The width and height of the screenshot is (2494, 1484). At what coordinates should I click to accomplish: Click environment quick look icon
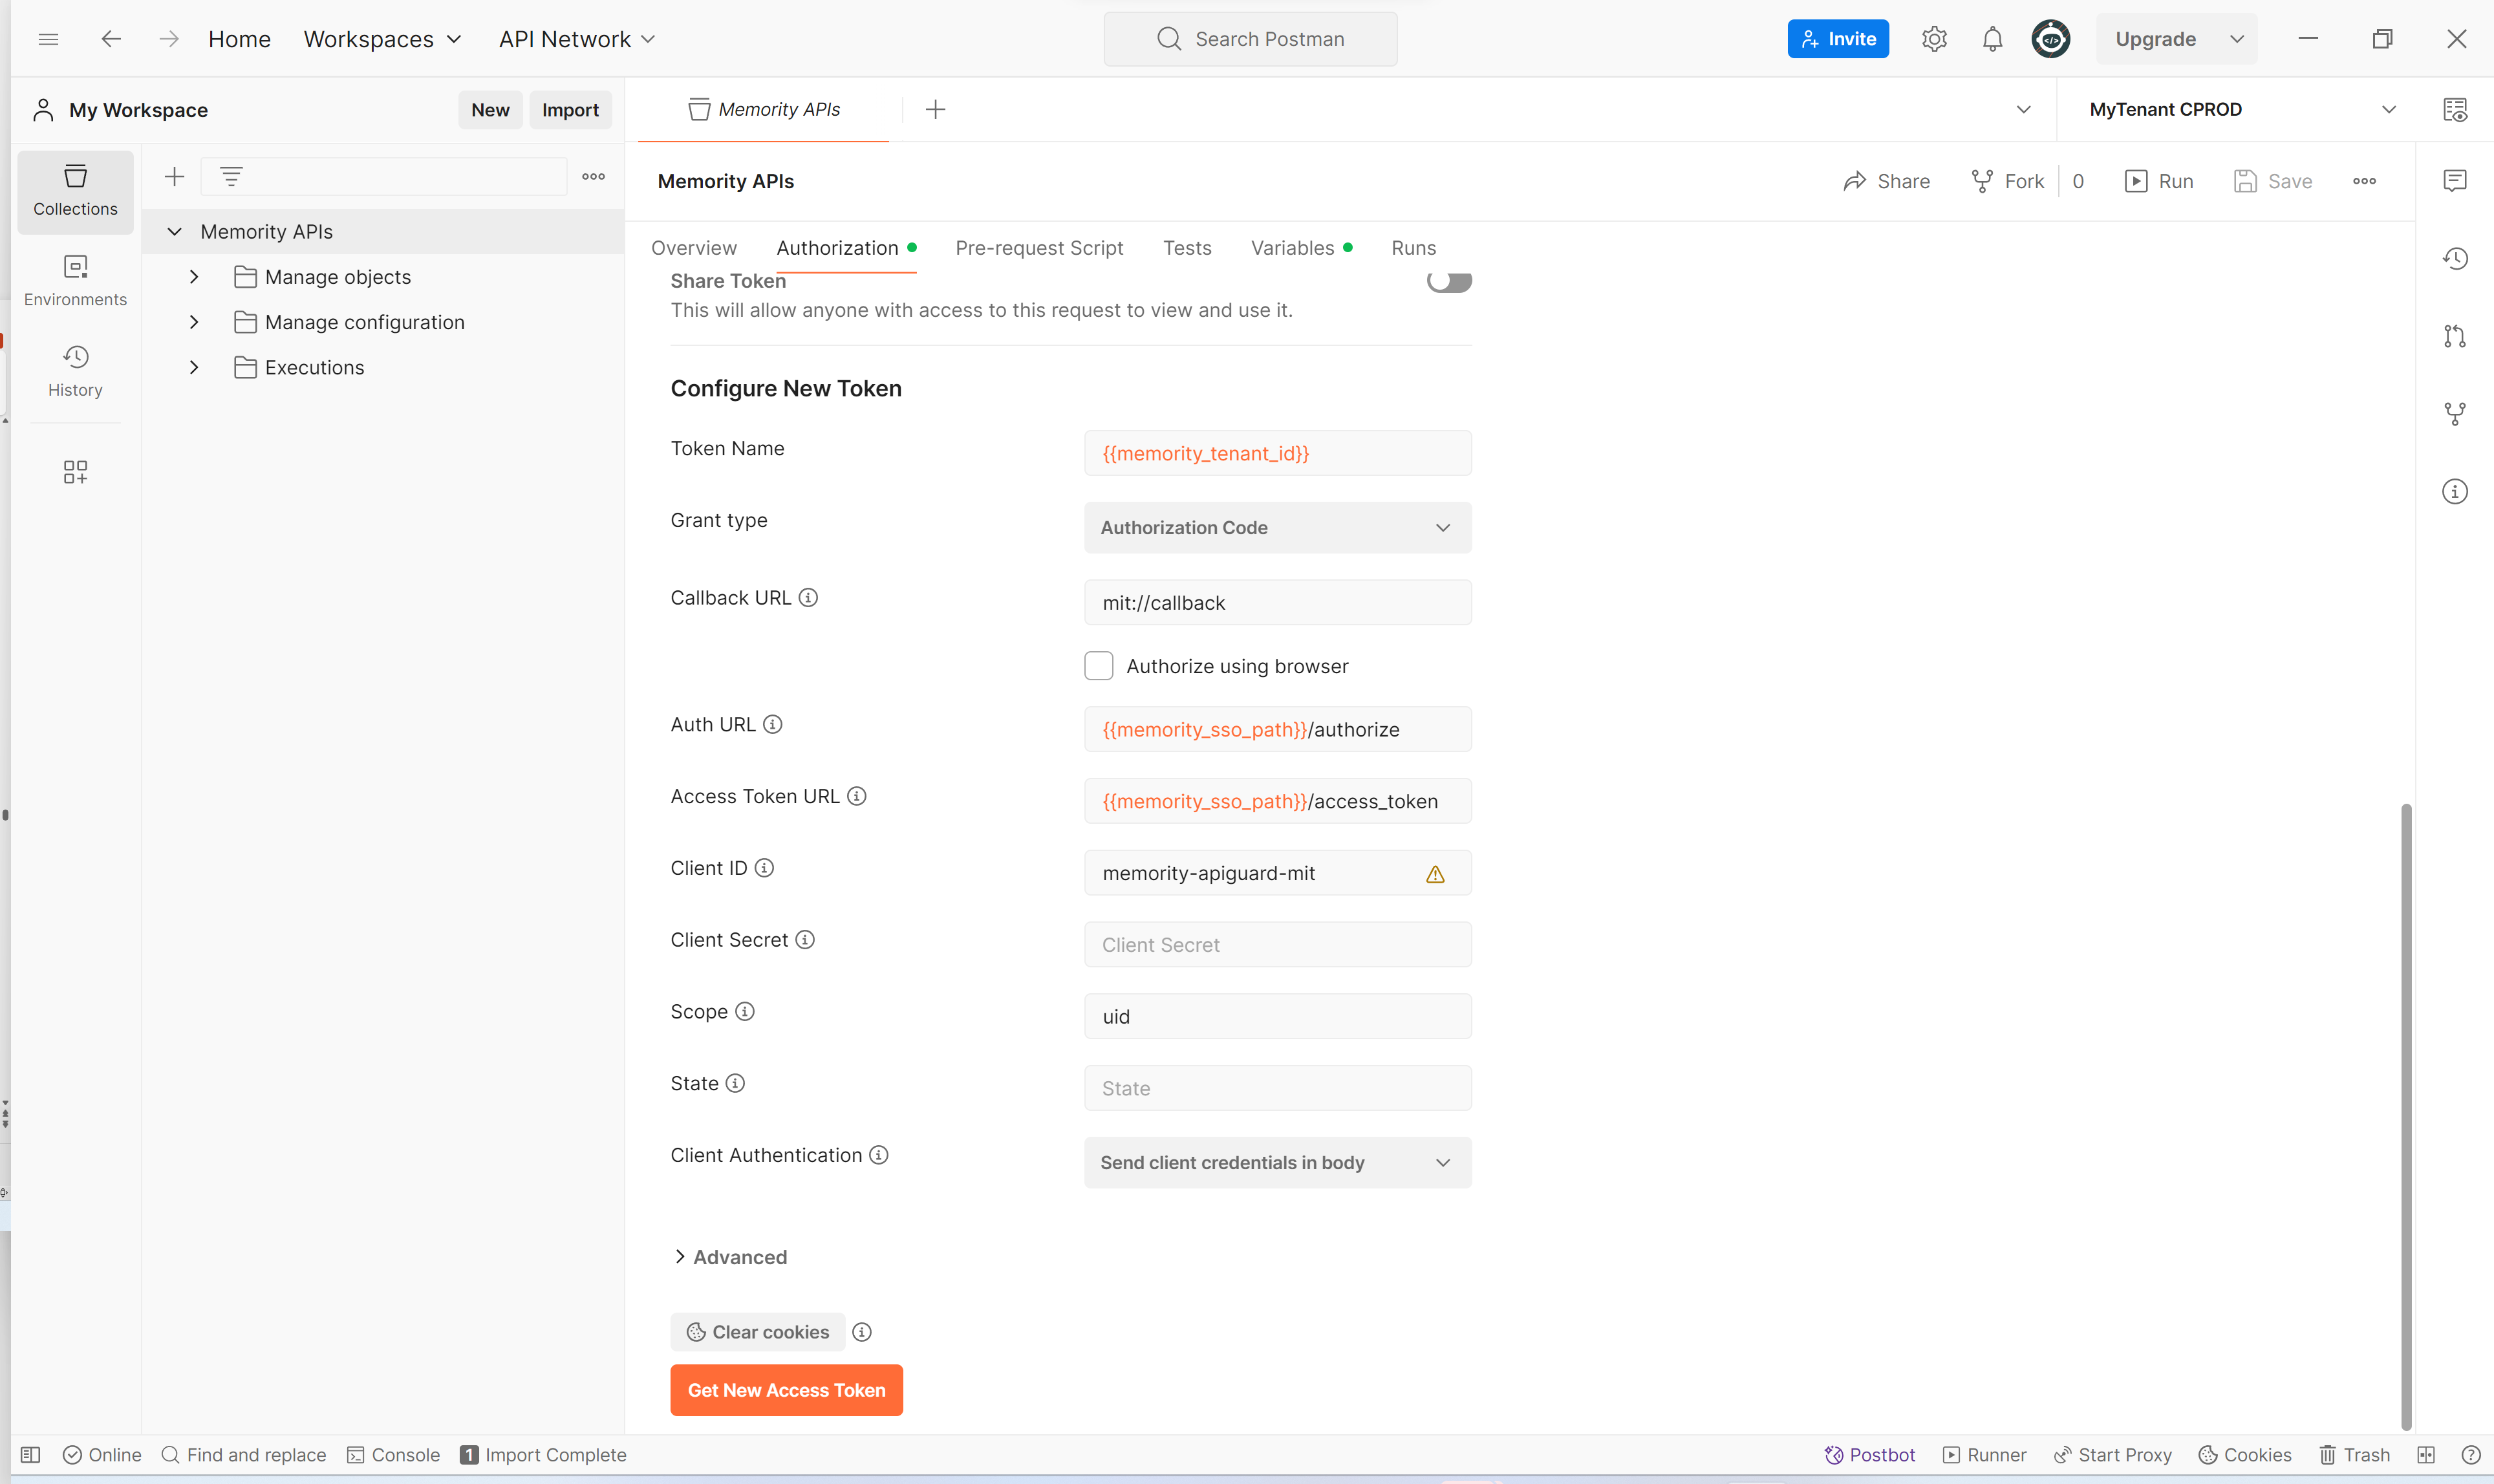[2454, 109]
